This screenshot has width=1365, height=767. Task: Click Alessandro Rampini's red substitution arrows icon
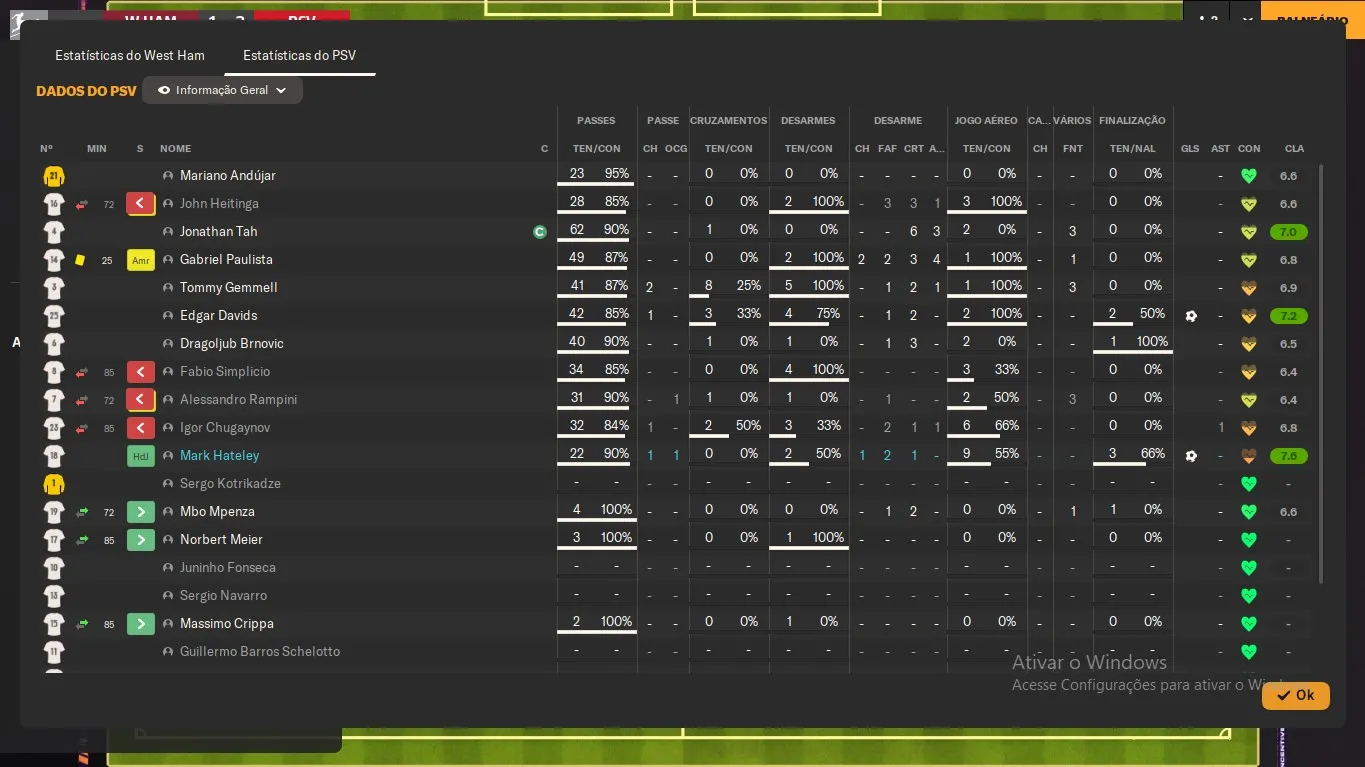tap(82, 400)
